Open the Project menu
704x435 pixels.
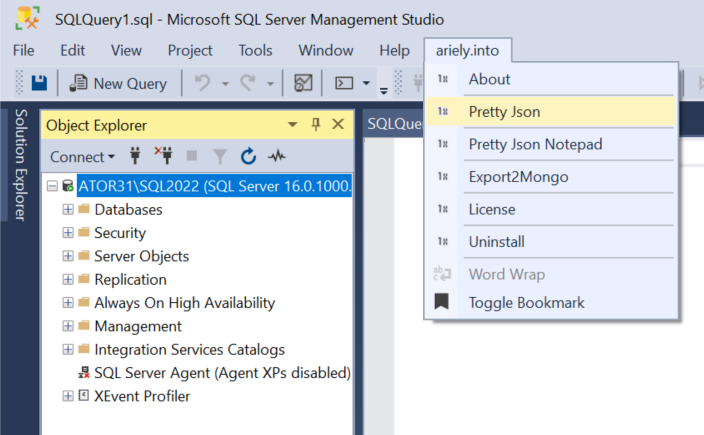click(x=190, y=50)
